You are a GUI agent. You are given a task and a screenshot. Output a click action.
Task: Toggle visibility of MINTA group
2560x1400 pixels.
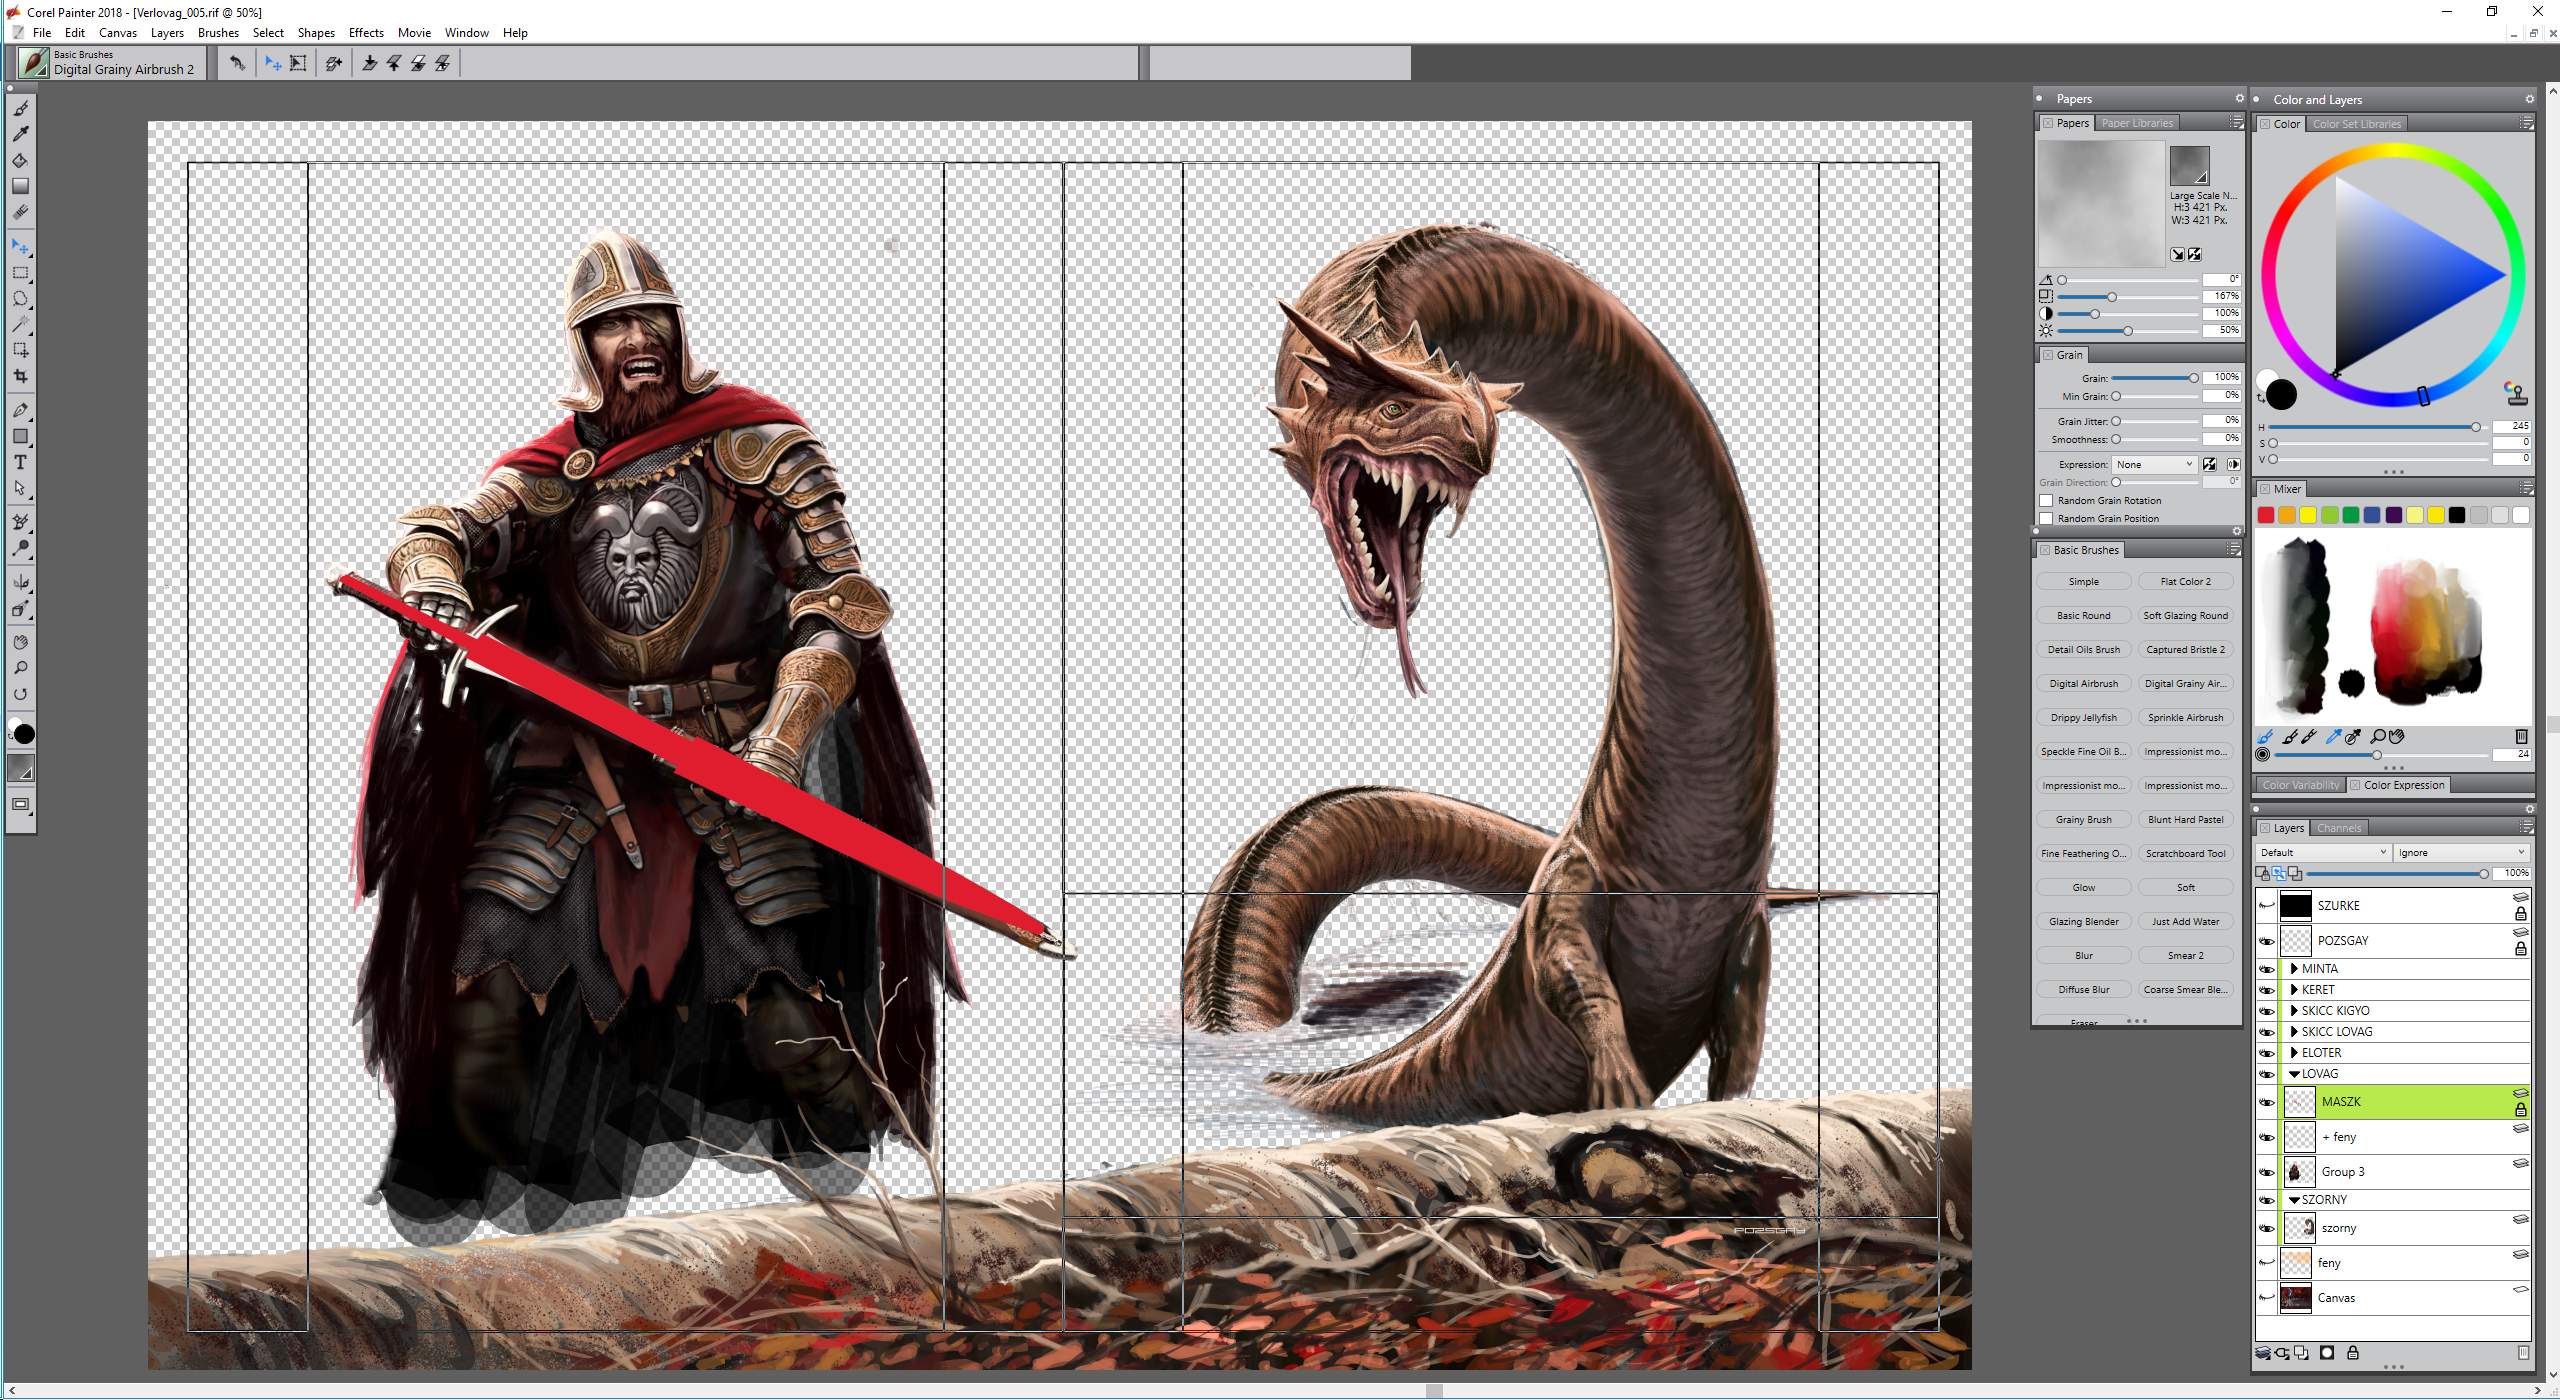pyautogui.click(x=2267, y=969)
